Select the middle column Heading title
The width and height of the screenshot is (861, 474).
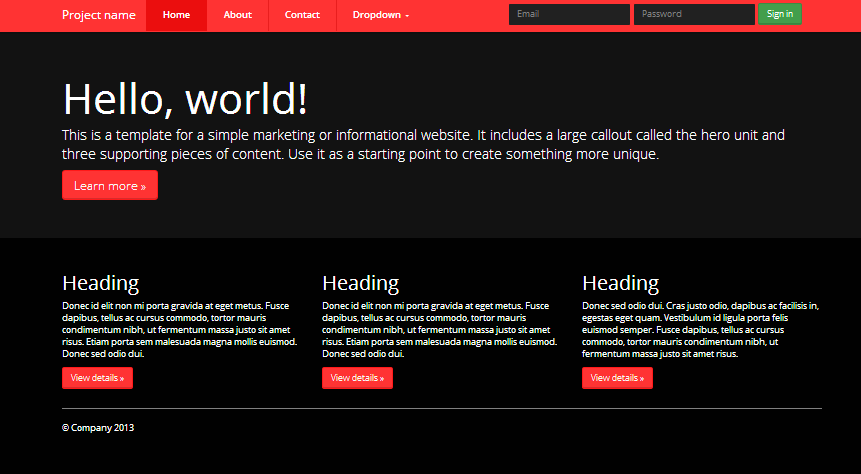point(360,283)
